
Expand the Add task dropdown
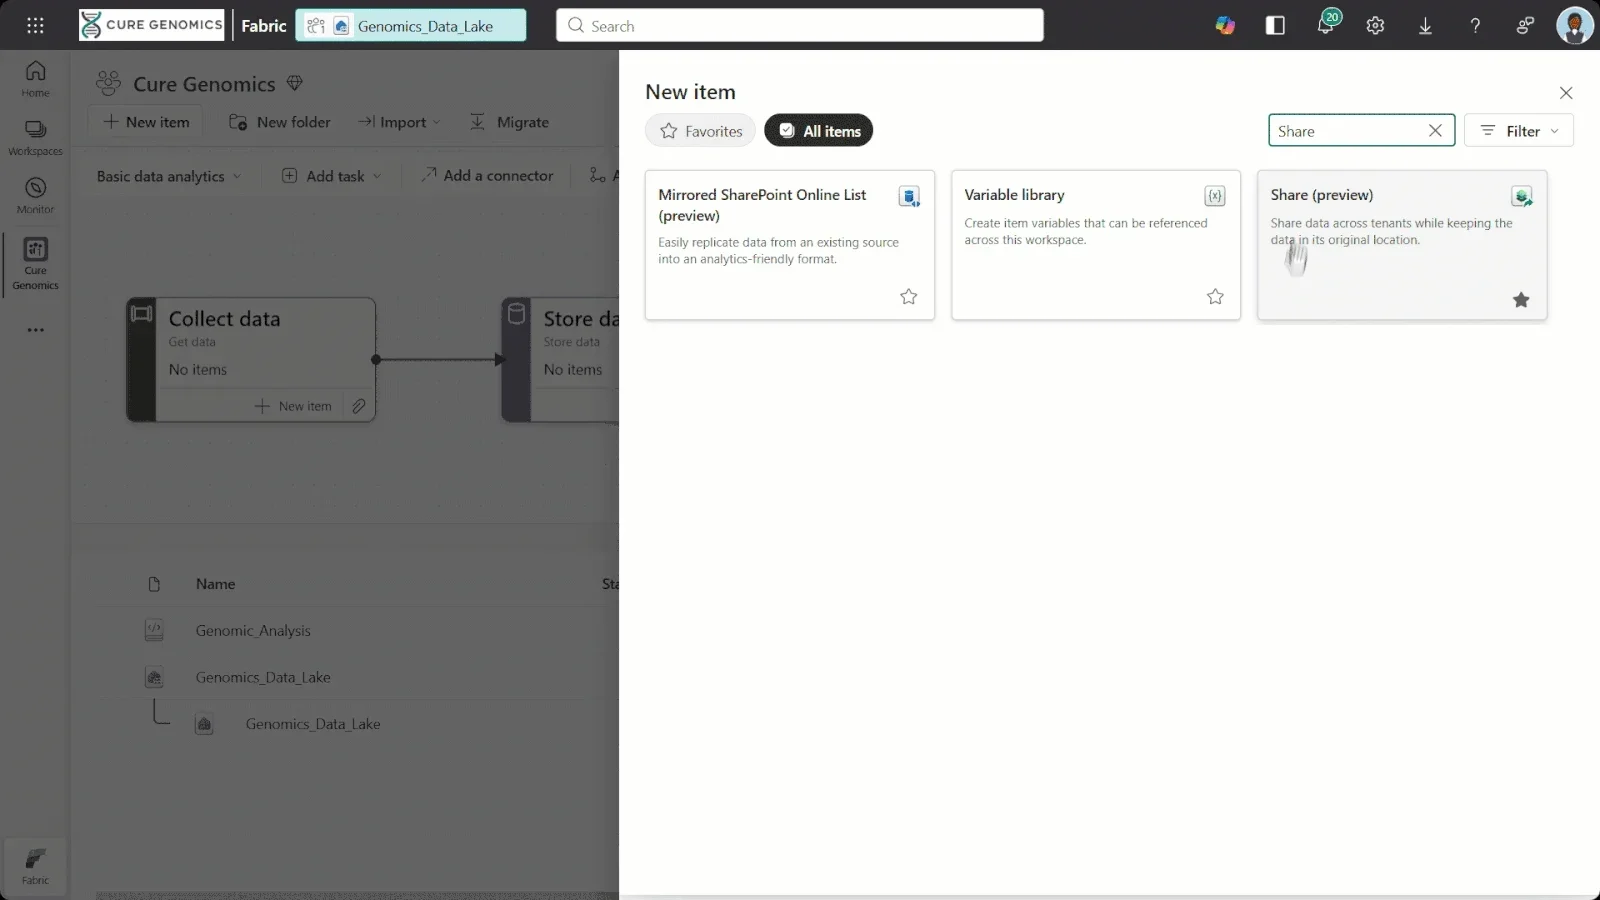tap(332, 176)
